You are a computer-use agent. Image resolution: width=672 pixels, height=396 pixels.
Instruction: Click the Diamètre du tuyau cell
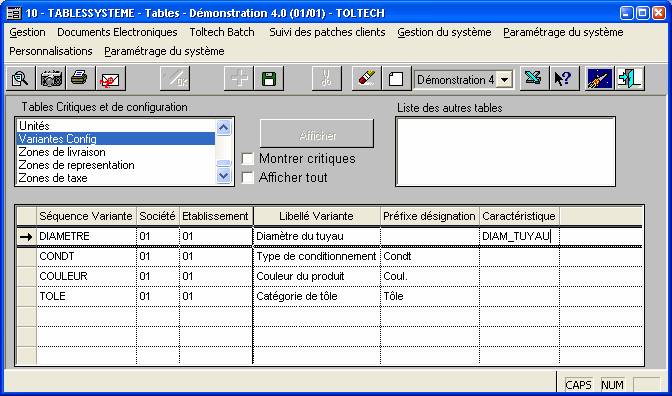click(317, 236)
